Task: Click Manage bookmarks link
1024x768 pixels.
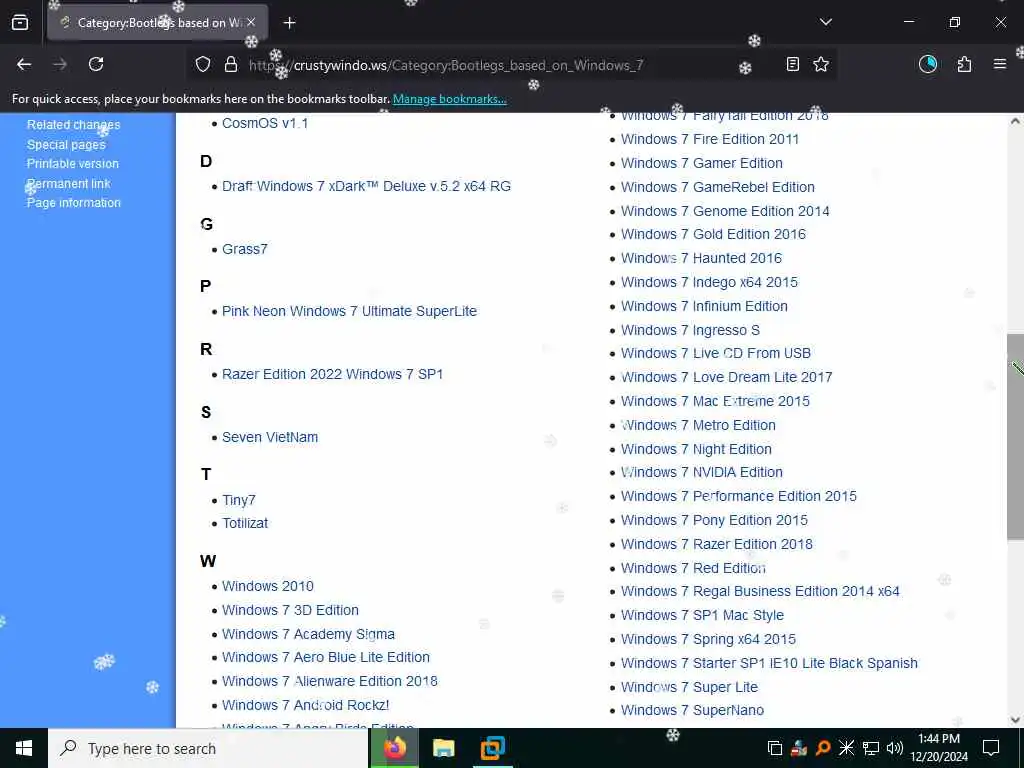Action: click(449, 99)
